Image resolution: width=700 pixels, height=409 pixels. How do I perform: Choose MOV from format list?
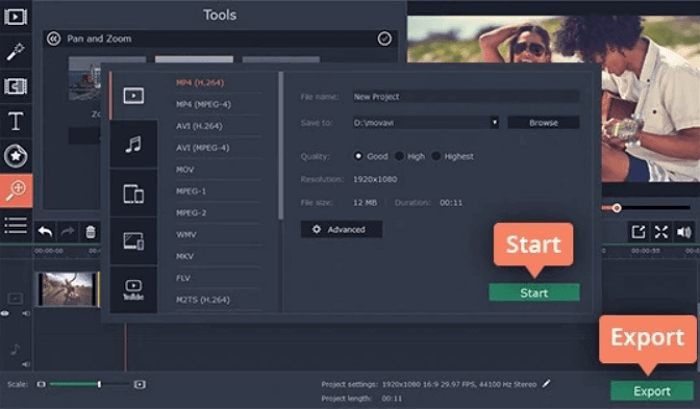point(186,169)
